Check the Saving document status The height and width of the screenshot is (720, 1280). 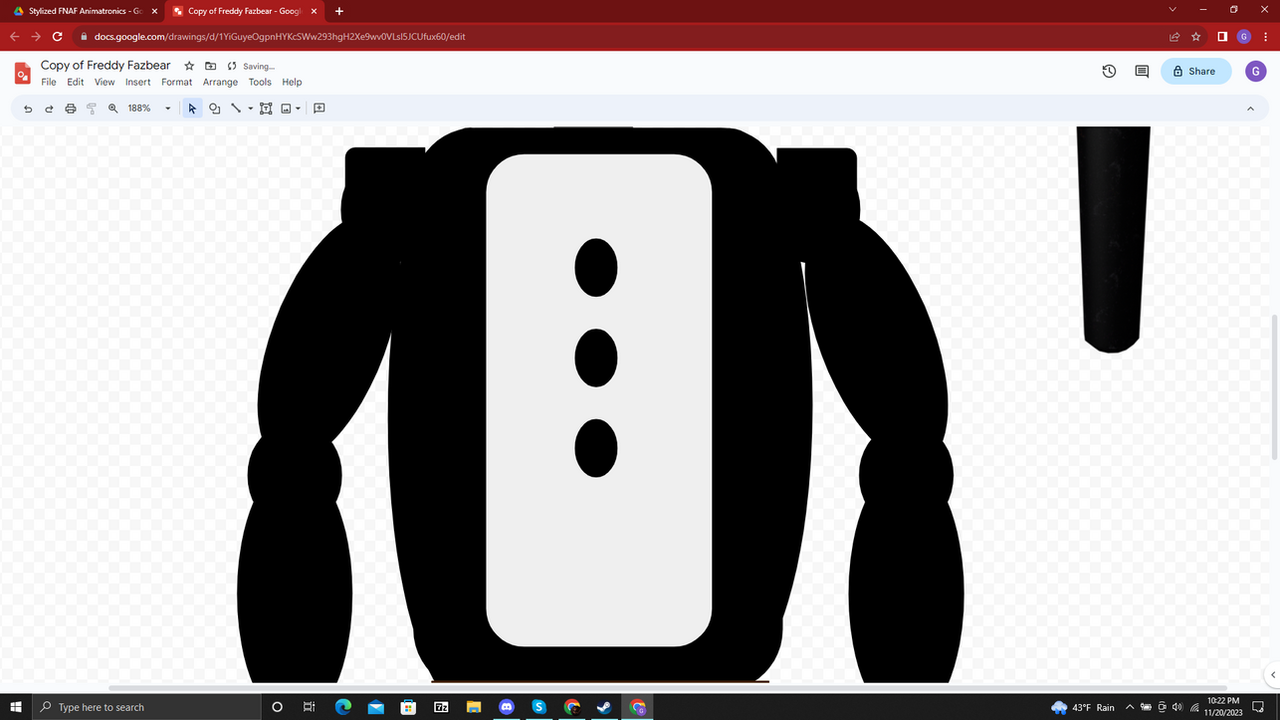coord(251,66)
